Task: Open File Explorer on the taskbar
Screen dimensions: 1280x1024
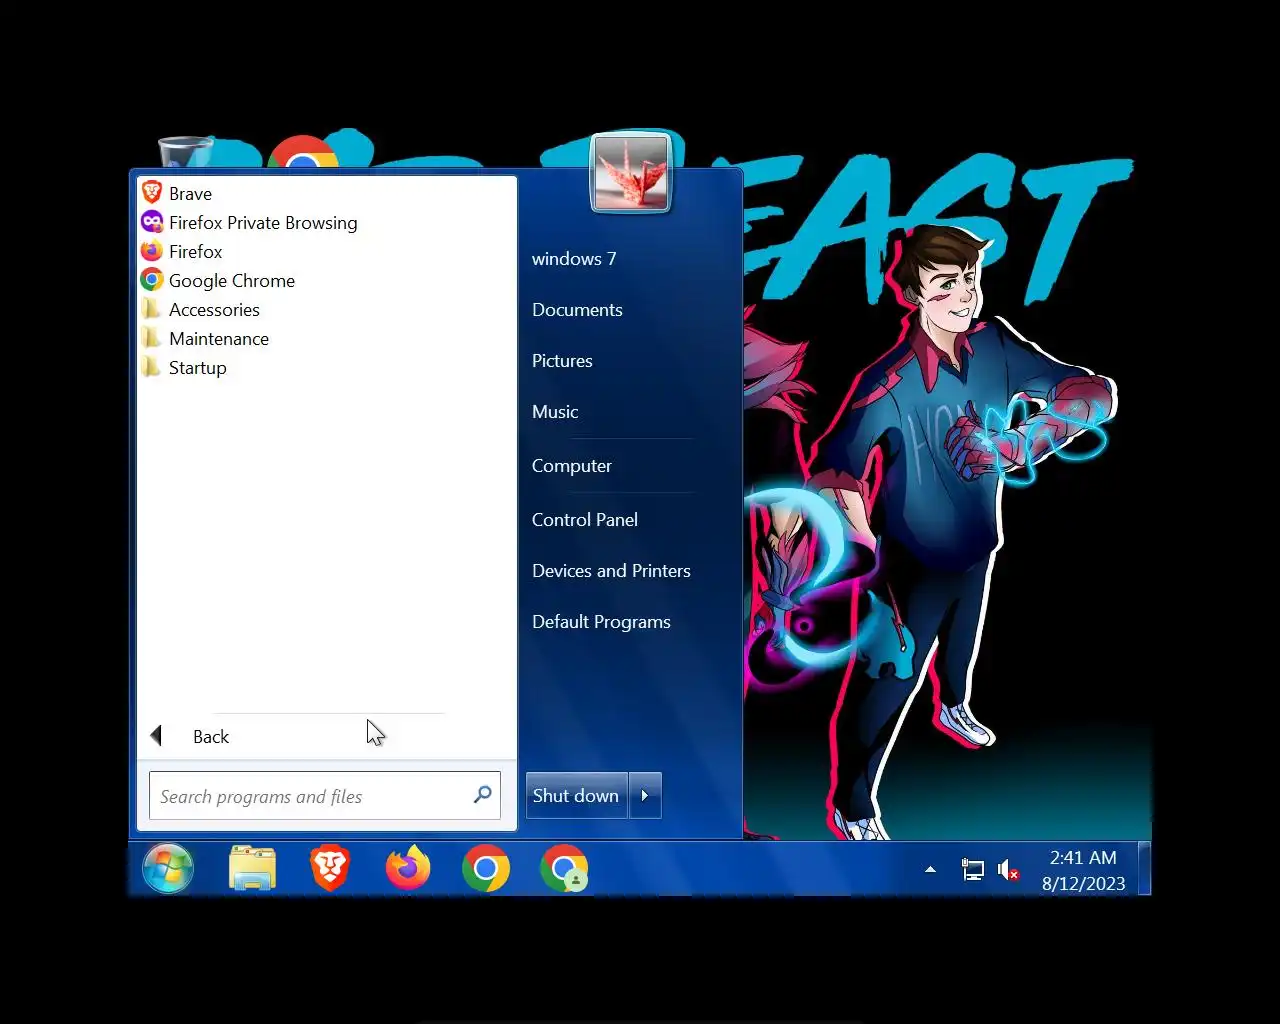Action: pyautogui.click(x=252, y=868)
